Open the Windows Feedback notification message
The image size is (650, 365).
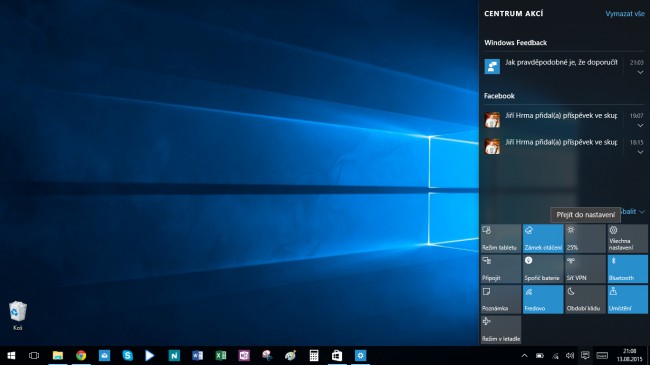coord(561,63)
